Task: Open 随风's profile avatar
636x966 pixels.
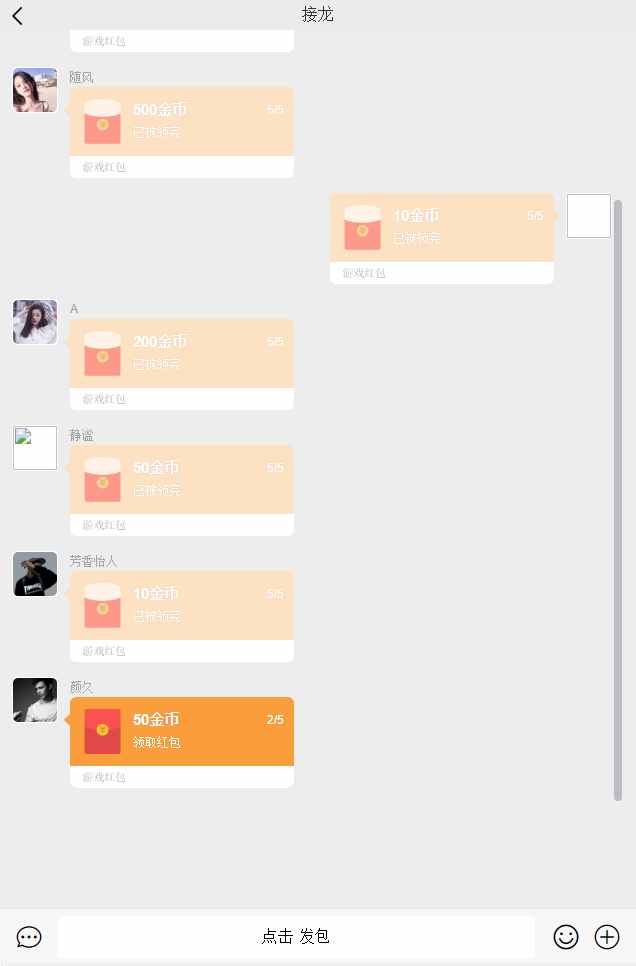Action: [35, 91]
